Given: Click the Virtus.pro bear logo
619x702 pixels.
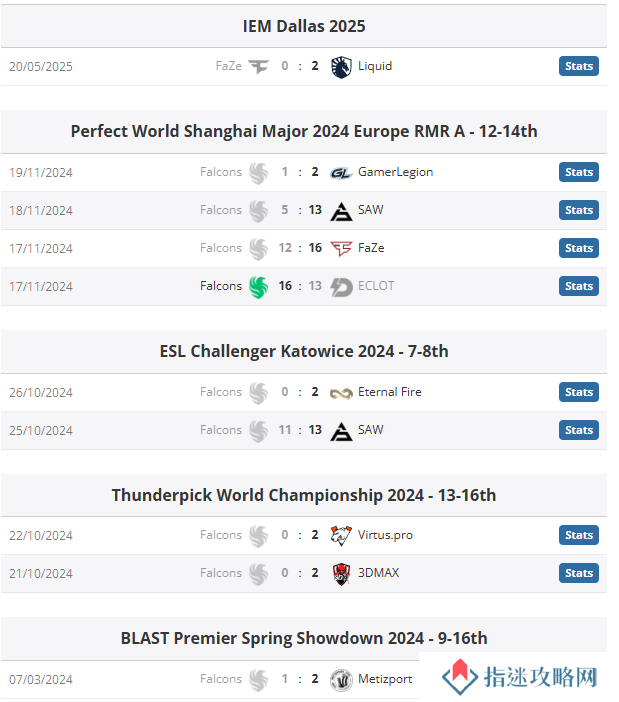Looking at the screenshot, I should click(x=341, y=536).
